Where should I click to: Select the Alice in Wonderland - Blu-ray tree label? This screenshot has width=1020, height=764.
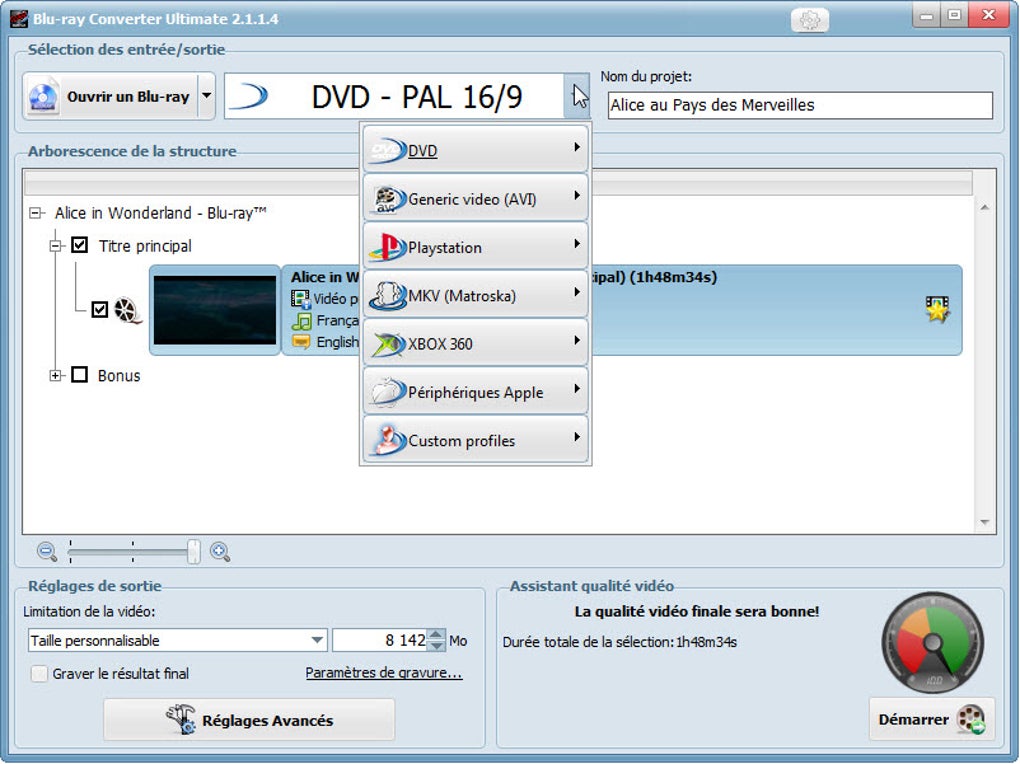click(161, 213)
